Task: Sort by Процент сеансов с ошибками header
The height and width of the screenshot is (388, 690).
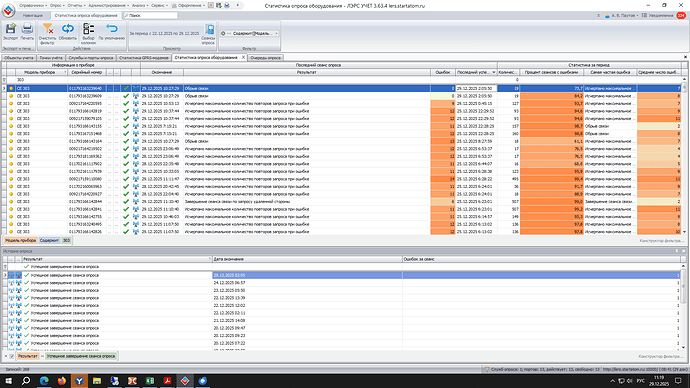Action: (x=552, y=72)
